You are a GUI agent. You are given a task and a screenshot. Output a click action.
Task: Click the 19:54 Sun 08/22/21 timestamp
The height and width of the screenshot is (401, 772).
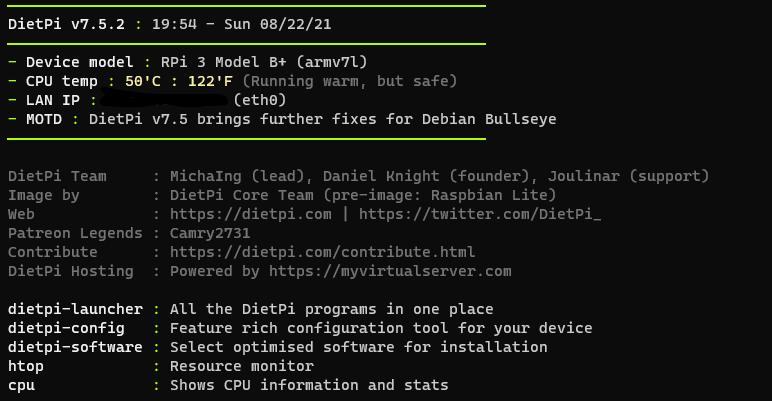pyautogui.click(x=241, y=24)
